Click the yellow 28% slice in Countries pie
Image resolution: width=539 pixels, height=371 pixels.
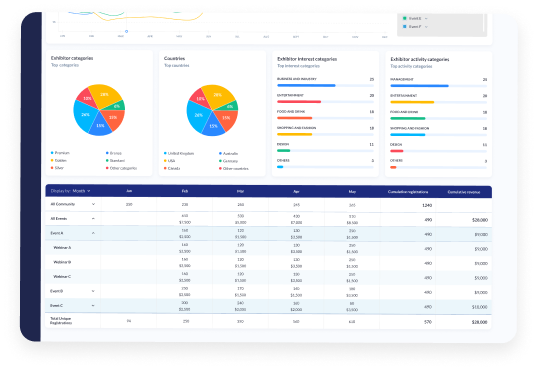216,95
